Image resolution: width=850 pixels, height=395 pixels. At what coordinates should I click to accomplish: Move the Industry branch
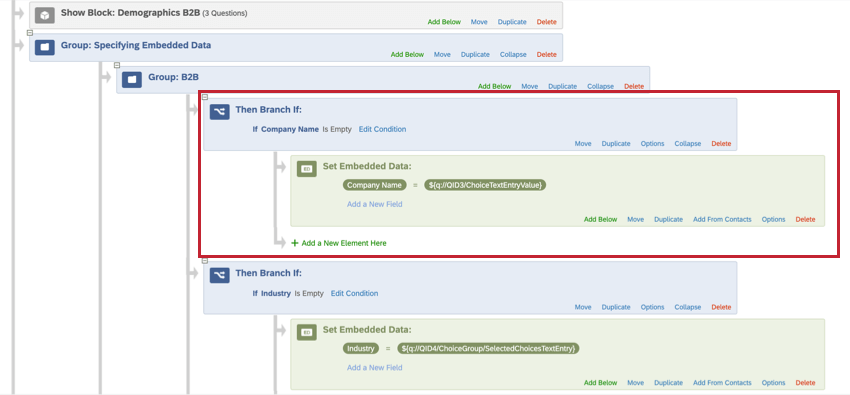coord(583,307)
